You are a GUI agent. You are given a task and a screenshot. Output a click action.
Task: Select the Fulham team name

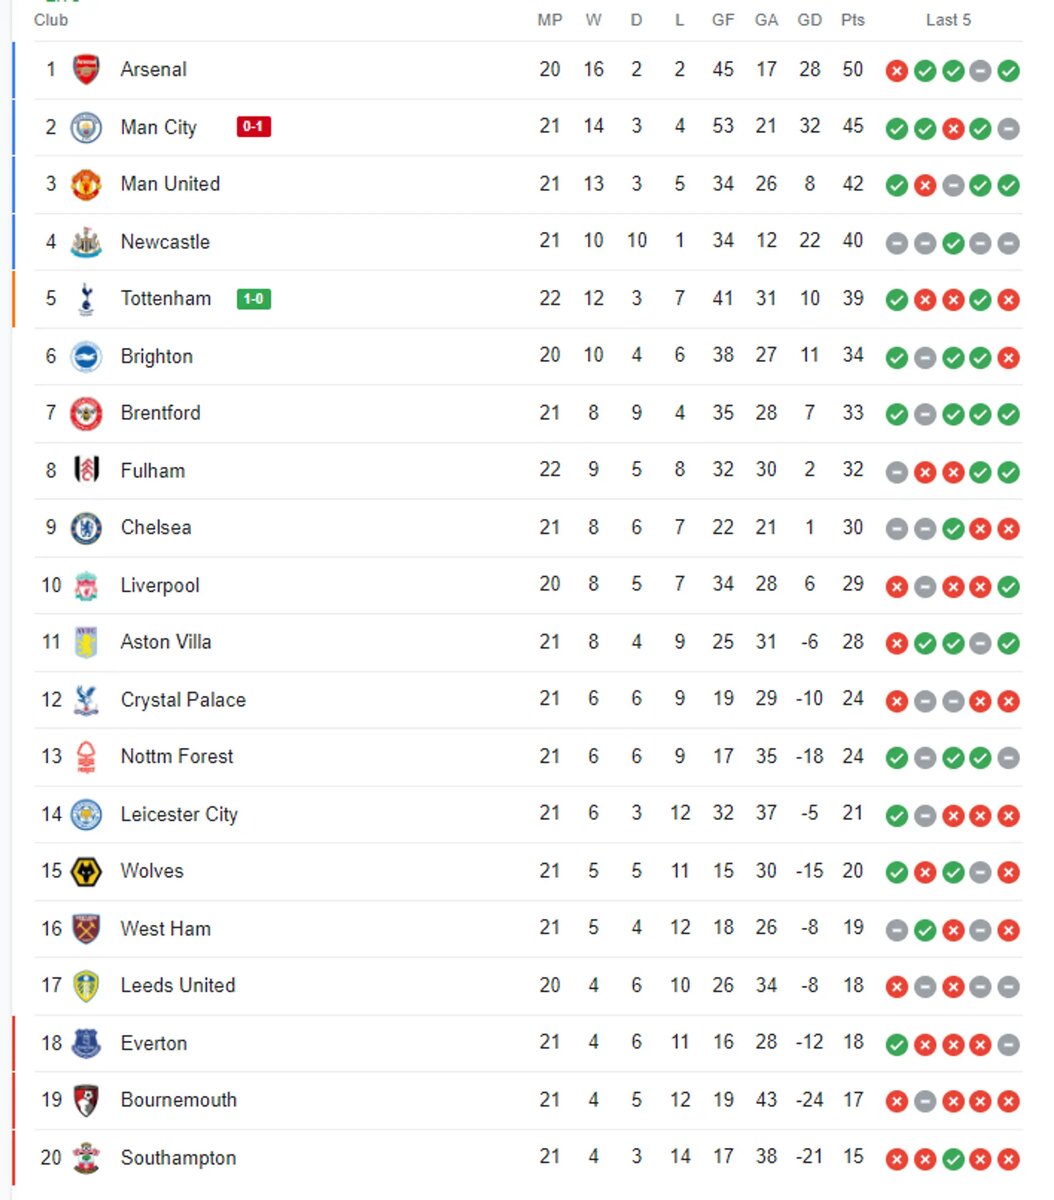(152, 471)
